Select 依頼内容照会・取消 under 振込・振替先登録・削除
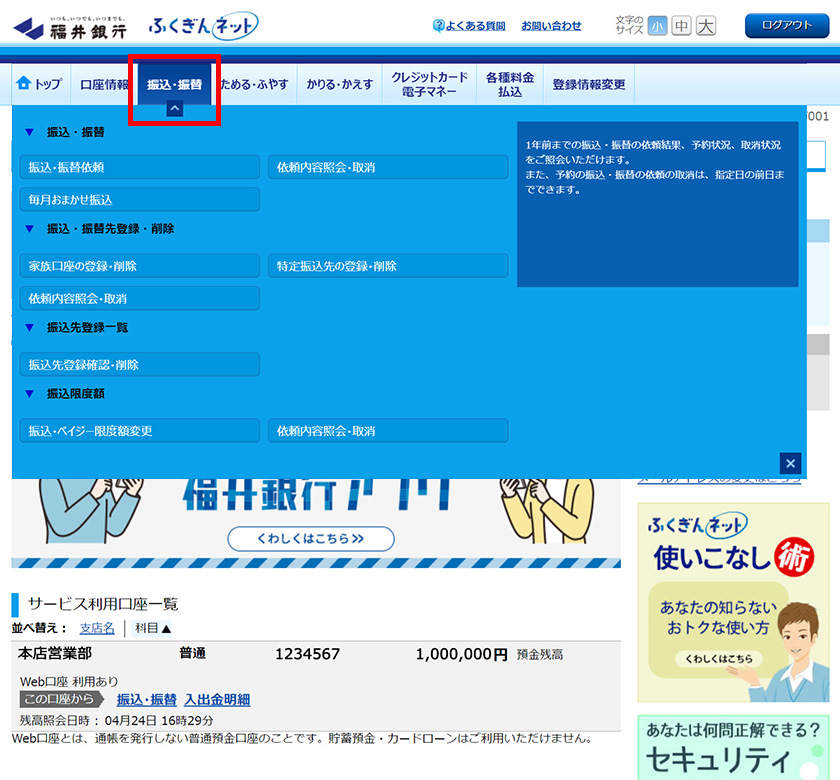 pos(140,298)
